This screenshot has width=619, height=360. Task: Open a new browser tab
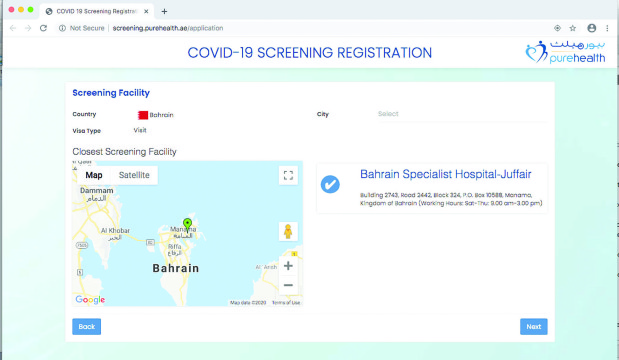[164, 11]
